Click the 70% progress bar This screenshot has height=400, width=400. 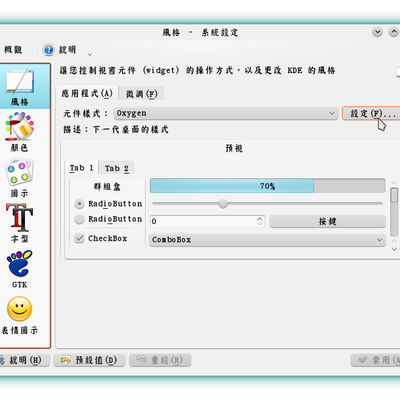[x=268, y=186]
